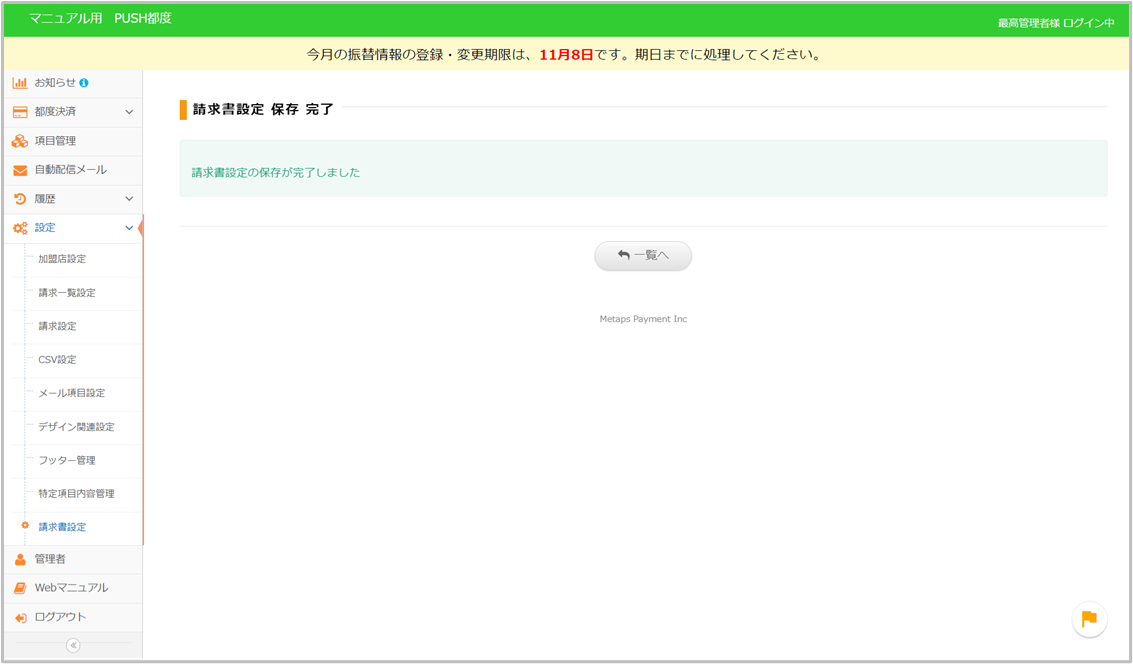Expand the 履歴 menu chevron
Screen dimensions: 1133x664
coord(129,199)
